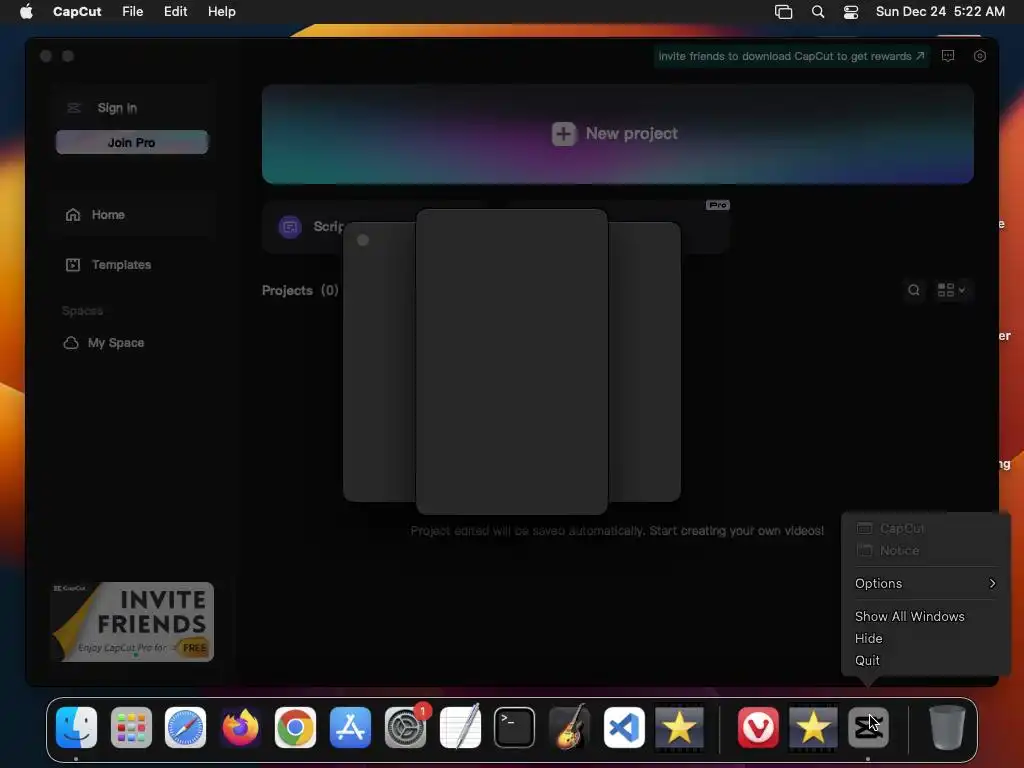This screenshot has height=768, width=1024.
Task: Open the Edit menu
Action: click(x=176, y=11)
